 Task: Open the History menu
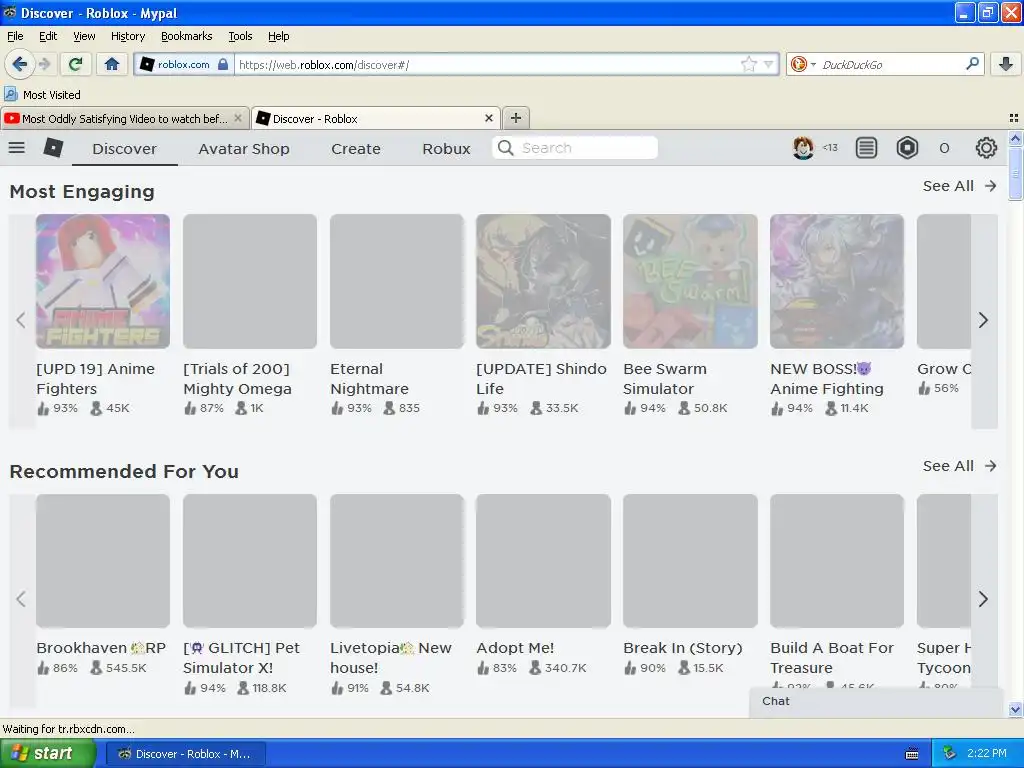[127, 36]
